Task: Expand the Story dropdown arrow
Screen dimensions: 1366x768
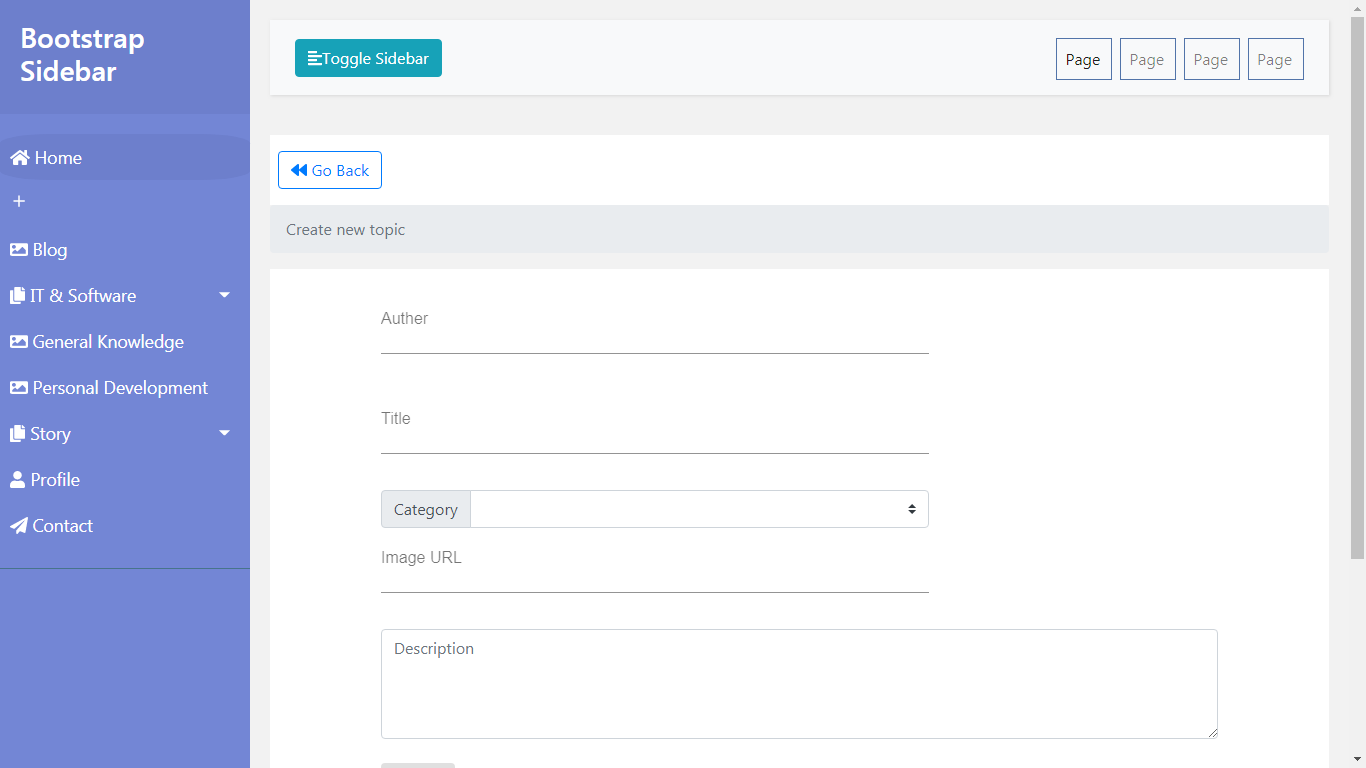Action: pyautogui.click(x=224, y=433)
